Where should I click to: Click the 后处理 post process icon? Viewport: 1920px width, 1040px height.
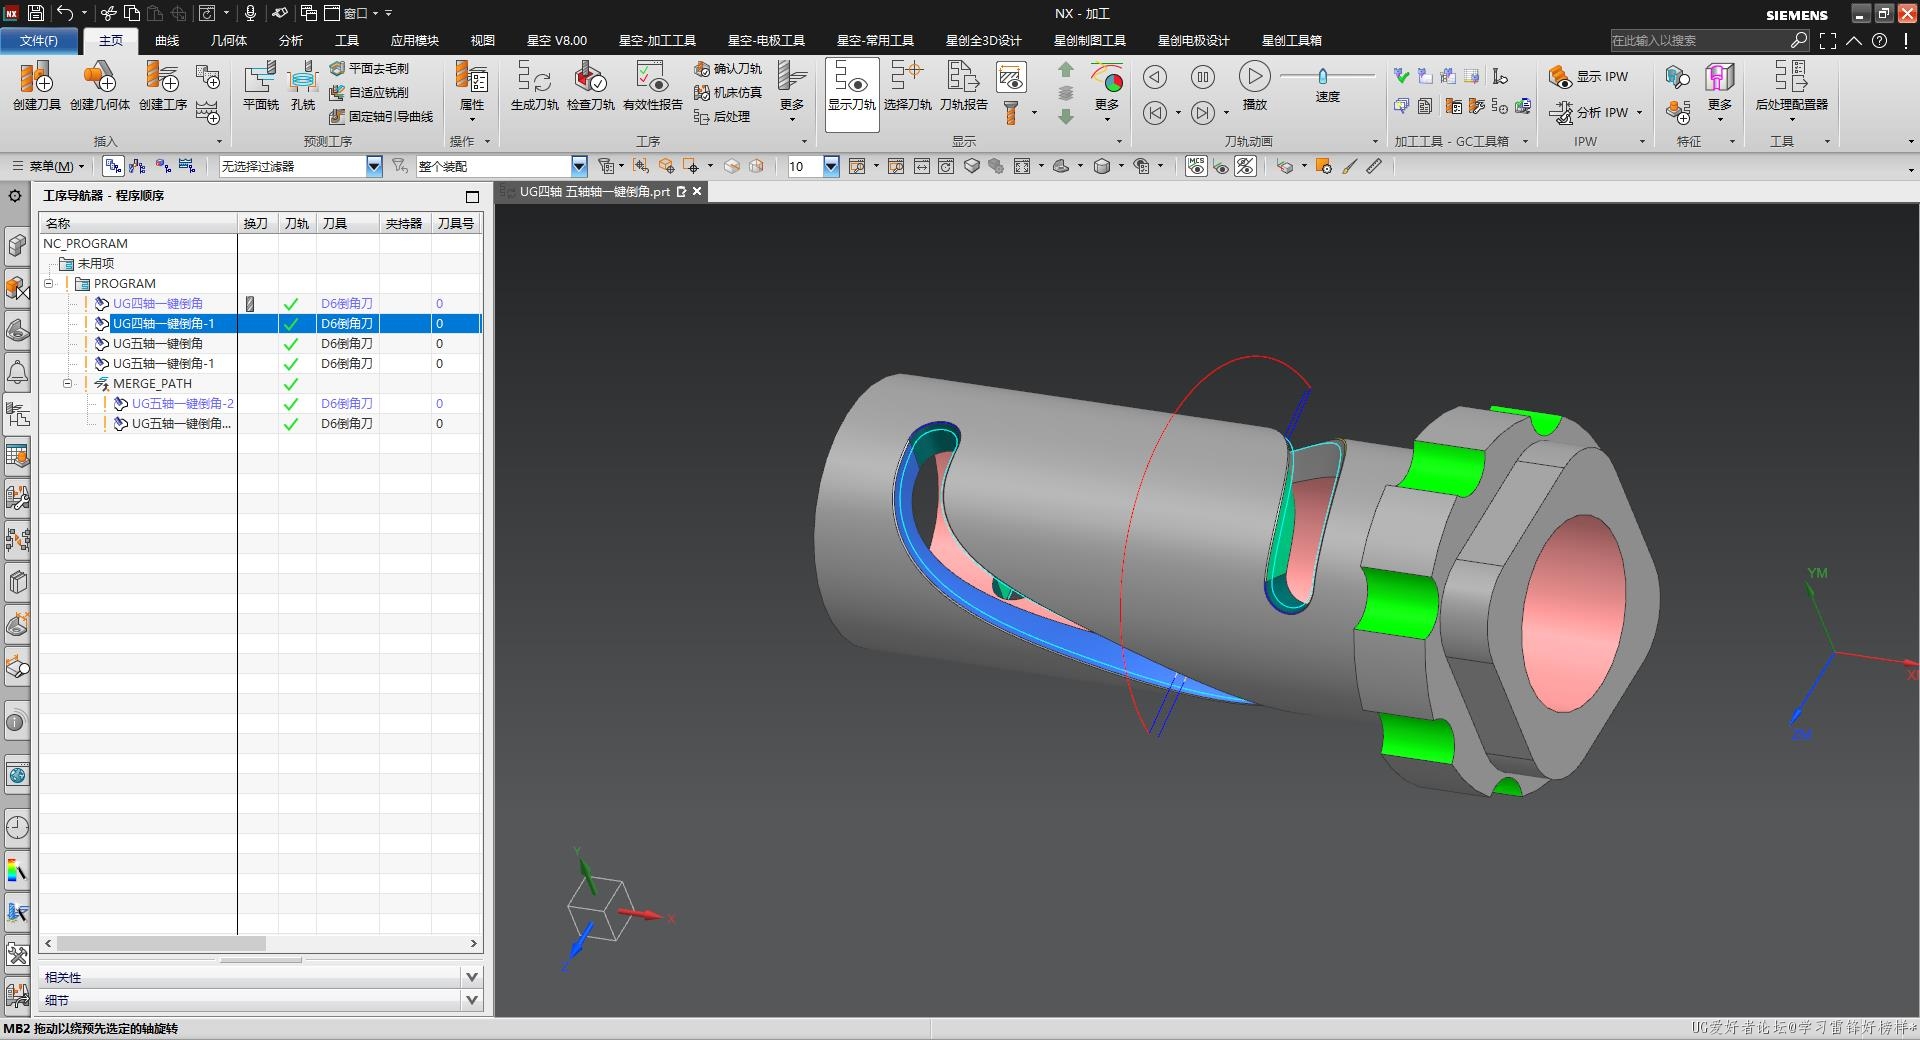pyautogui.click(x=721, y=116)
